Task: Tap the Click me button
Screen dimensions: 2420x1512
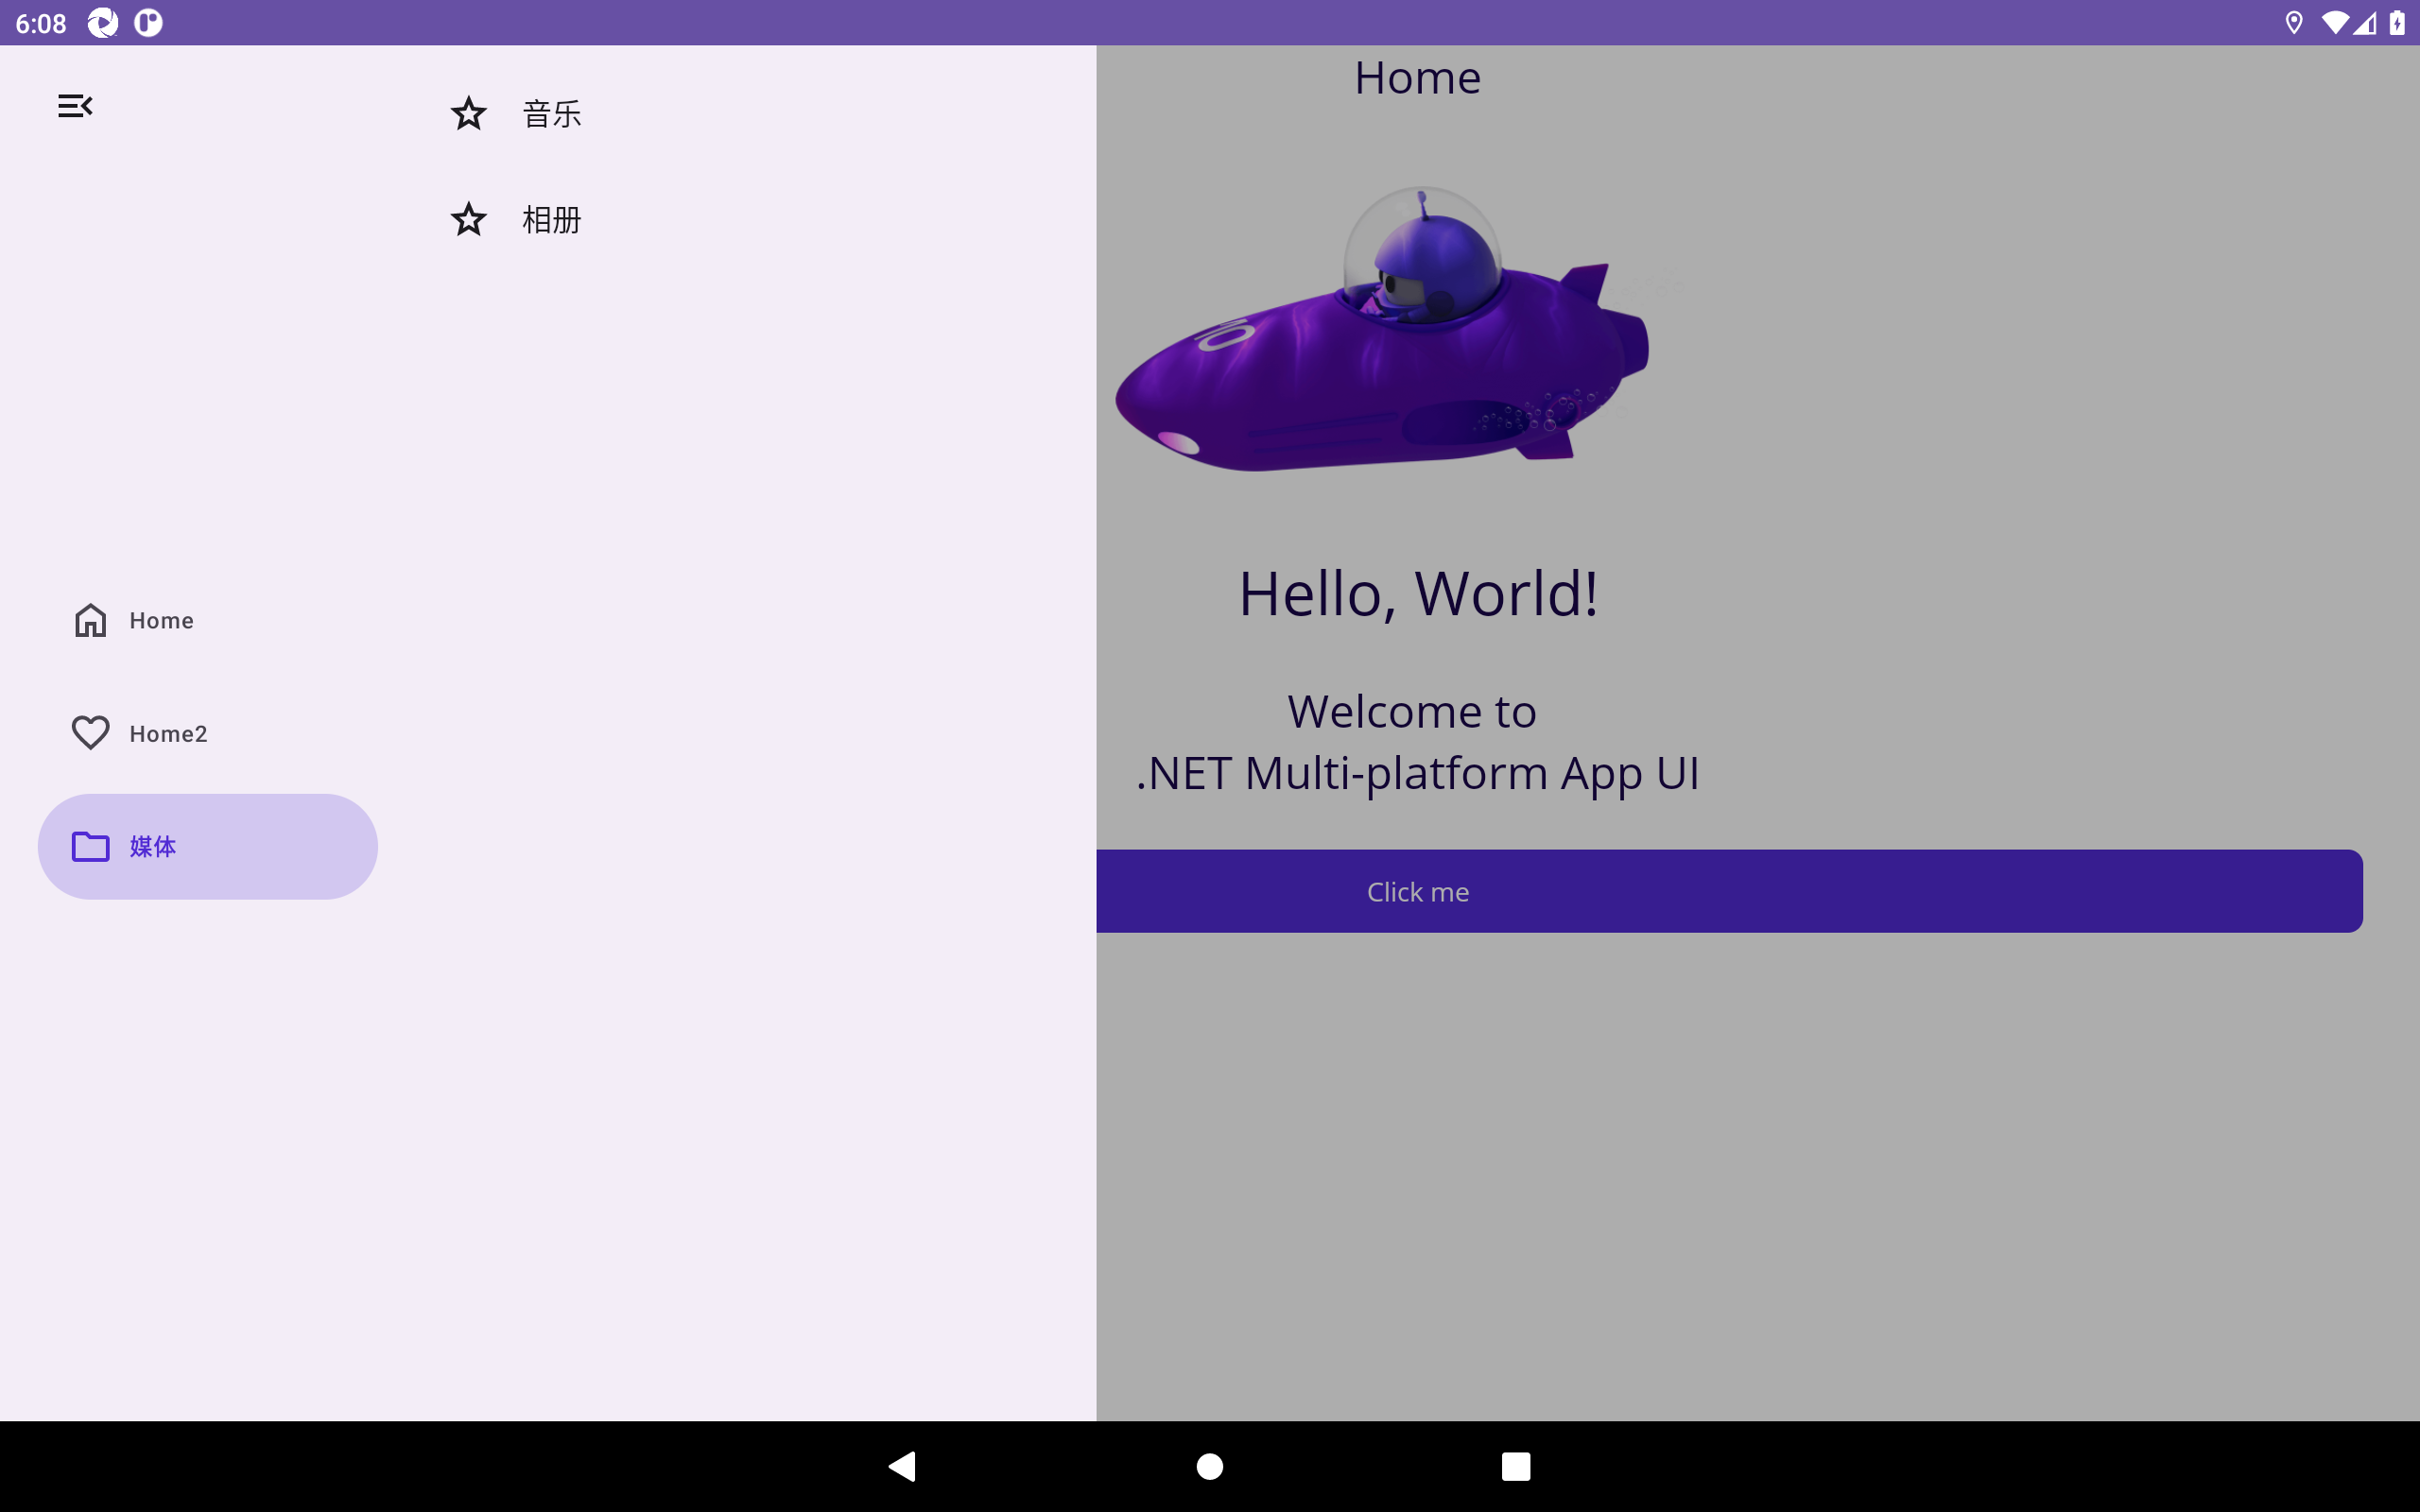Action: click(1729, 891)
